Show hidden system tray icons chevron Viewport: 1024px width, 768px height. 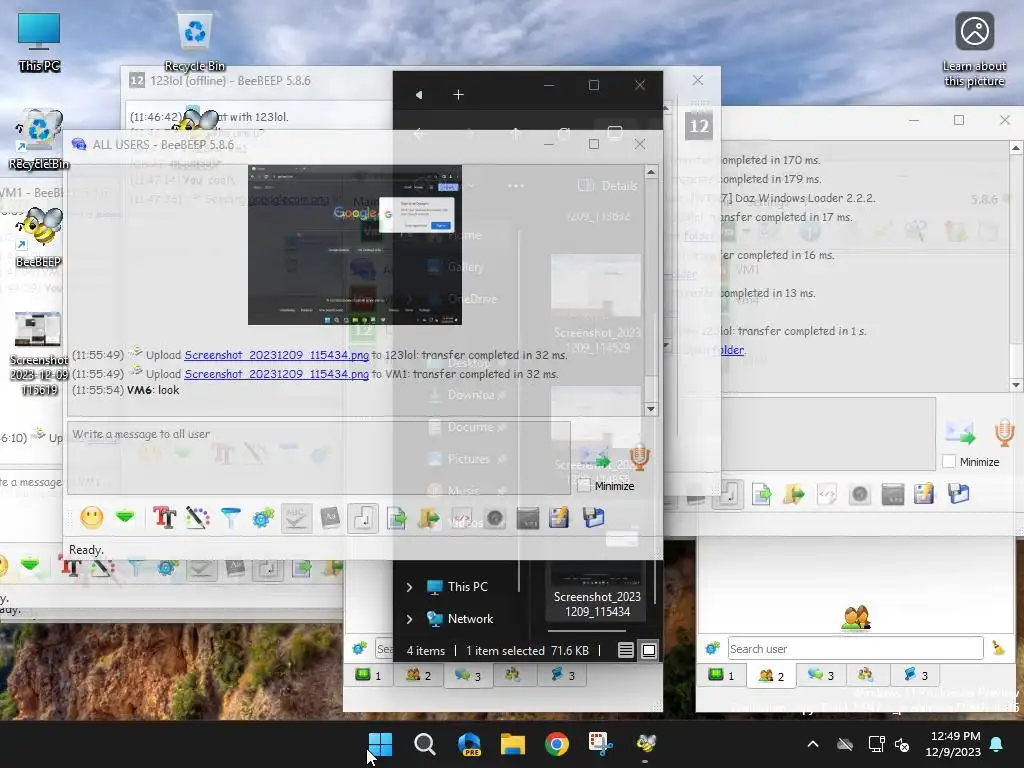813,744
